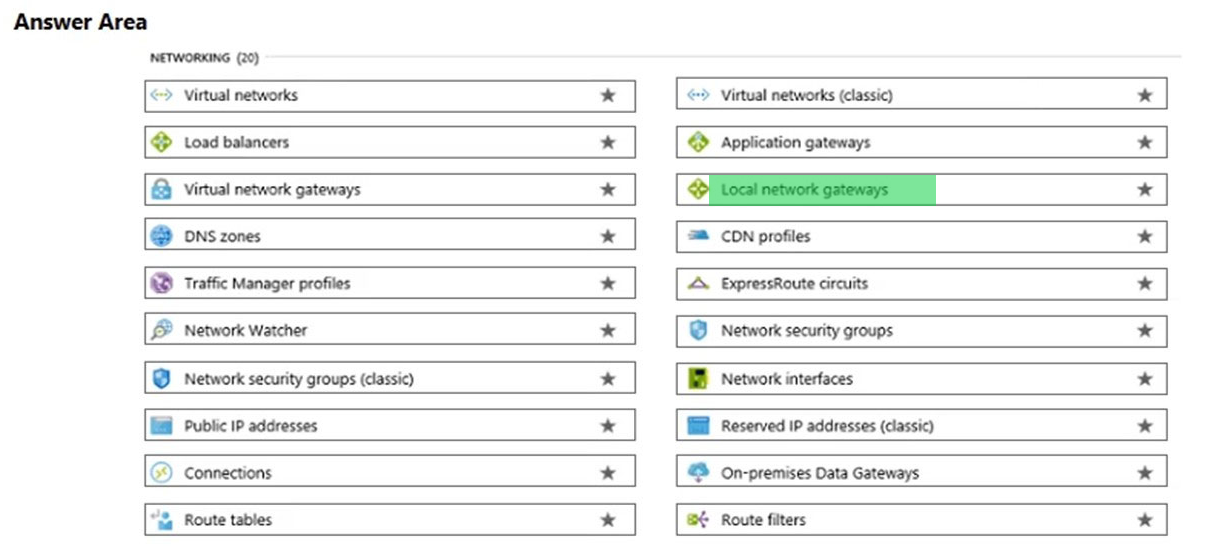Open Reserved IP addresses (classic)

pos(921,426)
